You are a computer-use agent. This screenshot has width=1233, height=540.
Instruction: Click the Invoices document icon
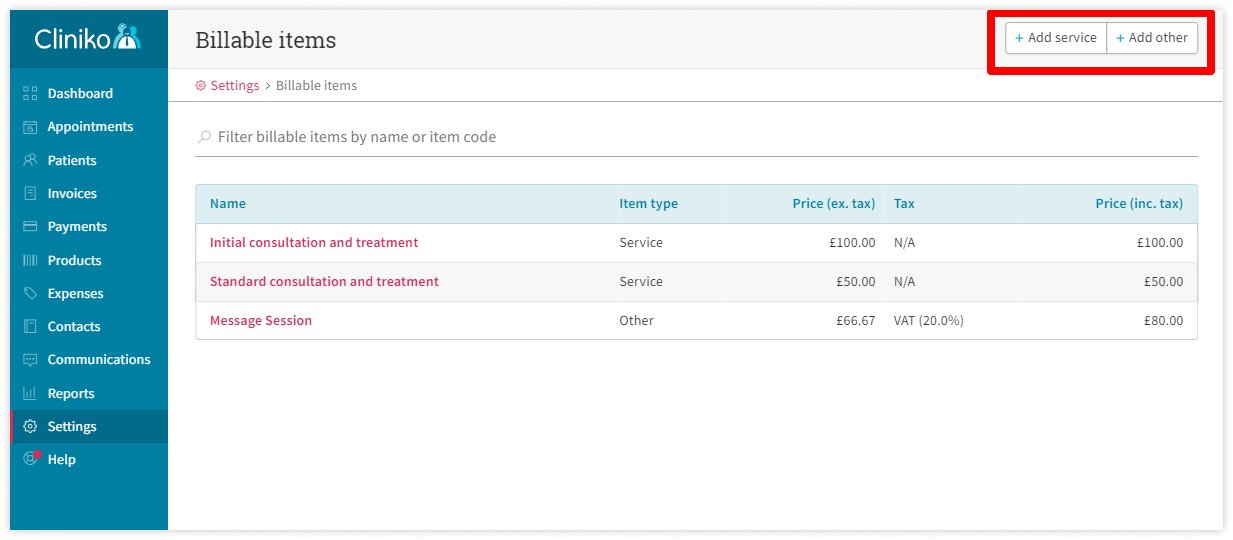(x=30, y=194)
